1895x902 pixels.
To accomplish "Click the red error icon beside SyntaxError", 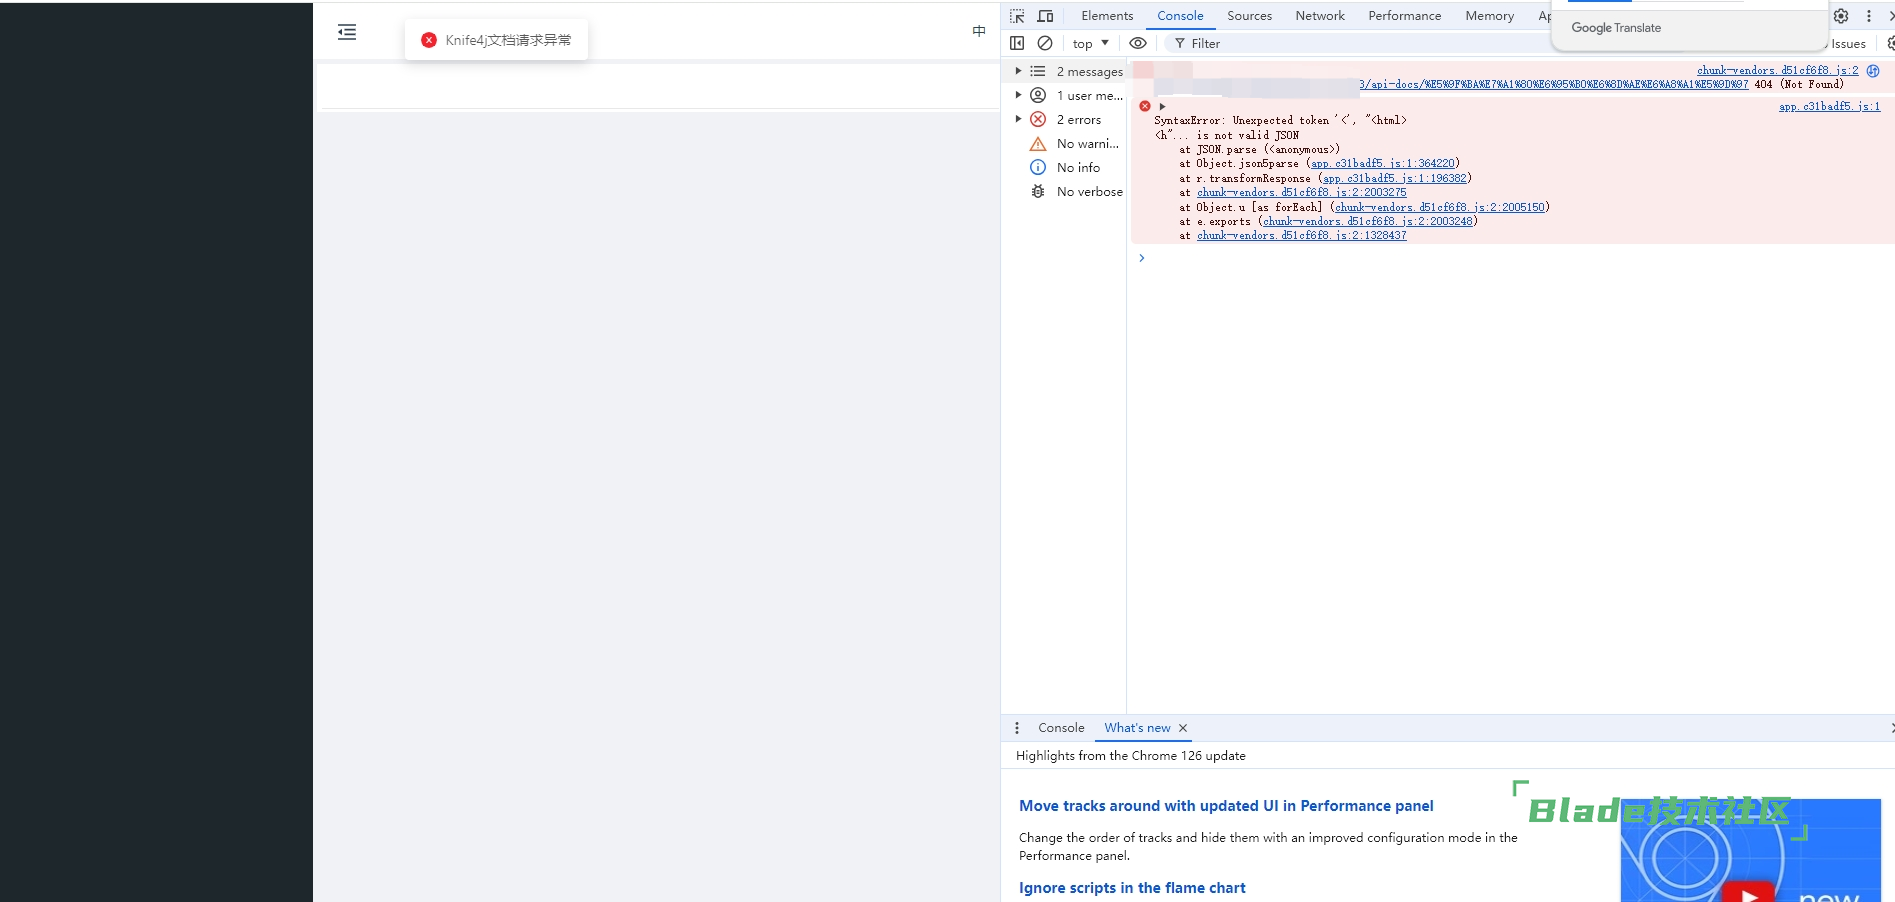I will (1145, 106).
